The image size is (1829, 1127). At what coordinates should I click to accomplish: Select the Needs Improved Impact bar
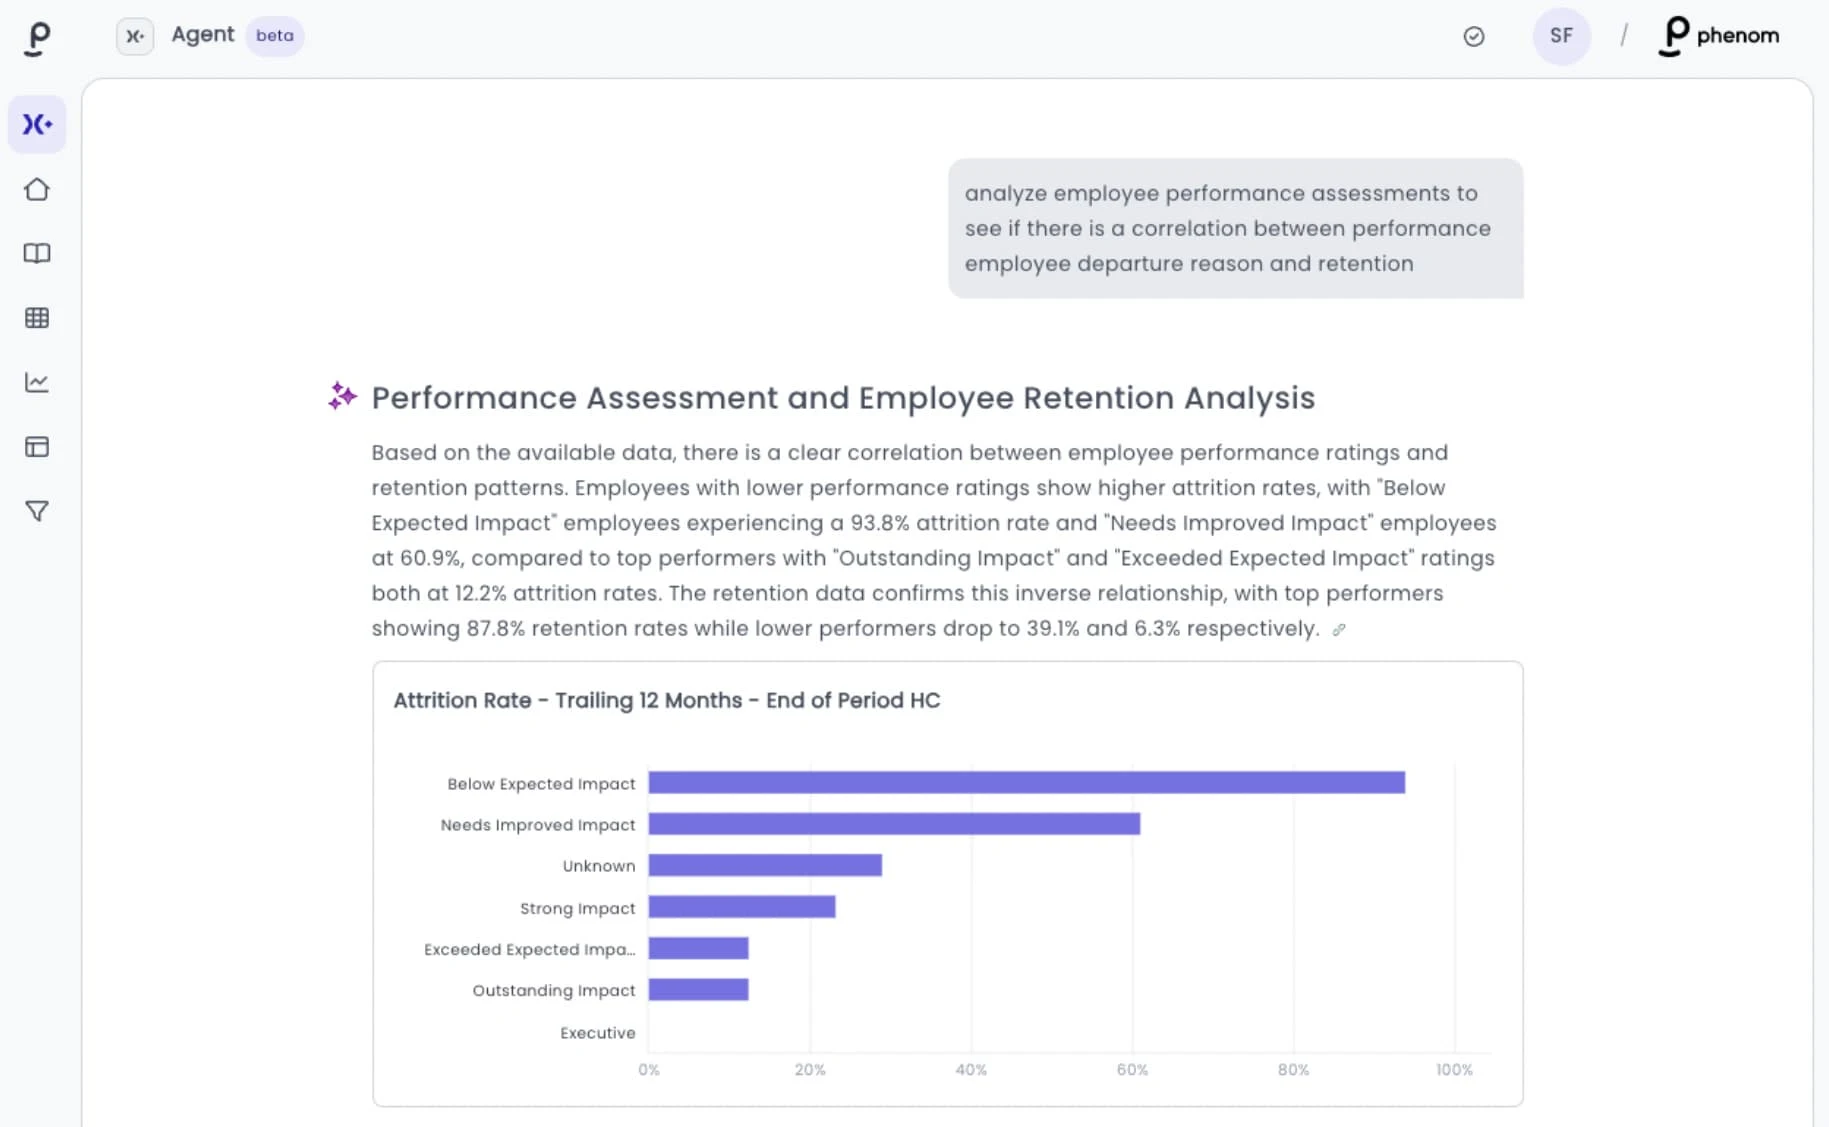coord(894,824)
